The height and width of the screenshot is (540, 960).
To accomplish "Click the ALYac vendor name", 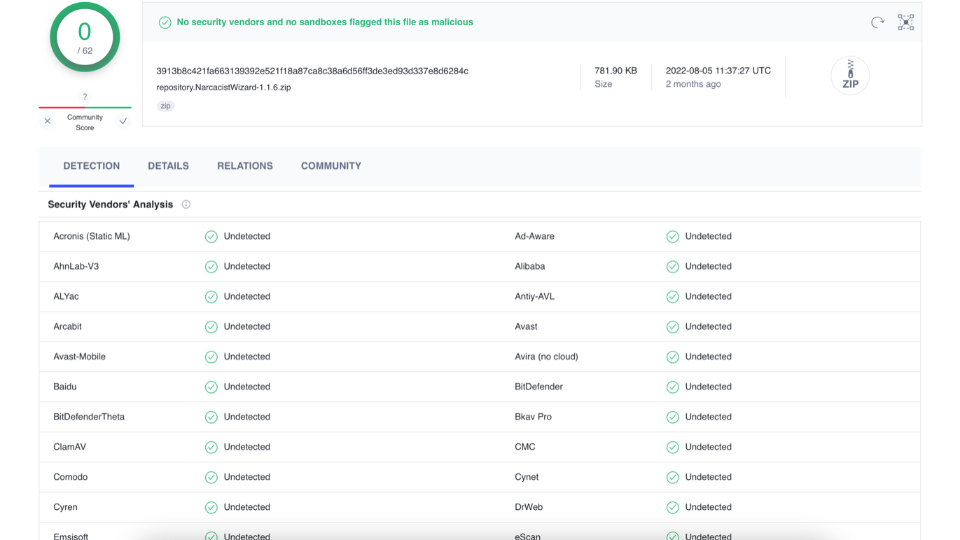I will tap(66, 296).
